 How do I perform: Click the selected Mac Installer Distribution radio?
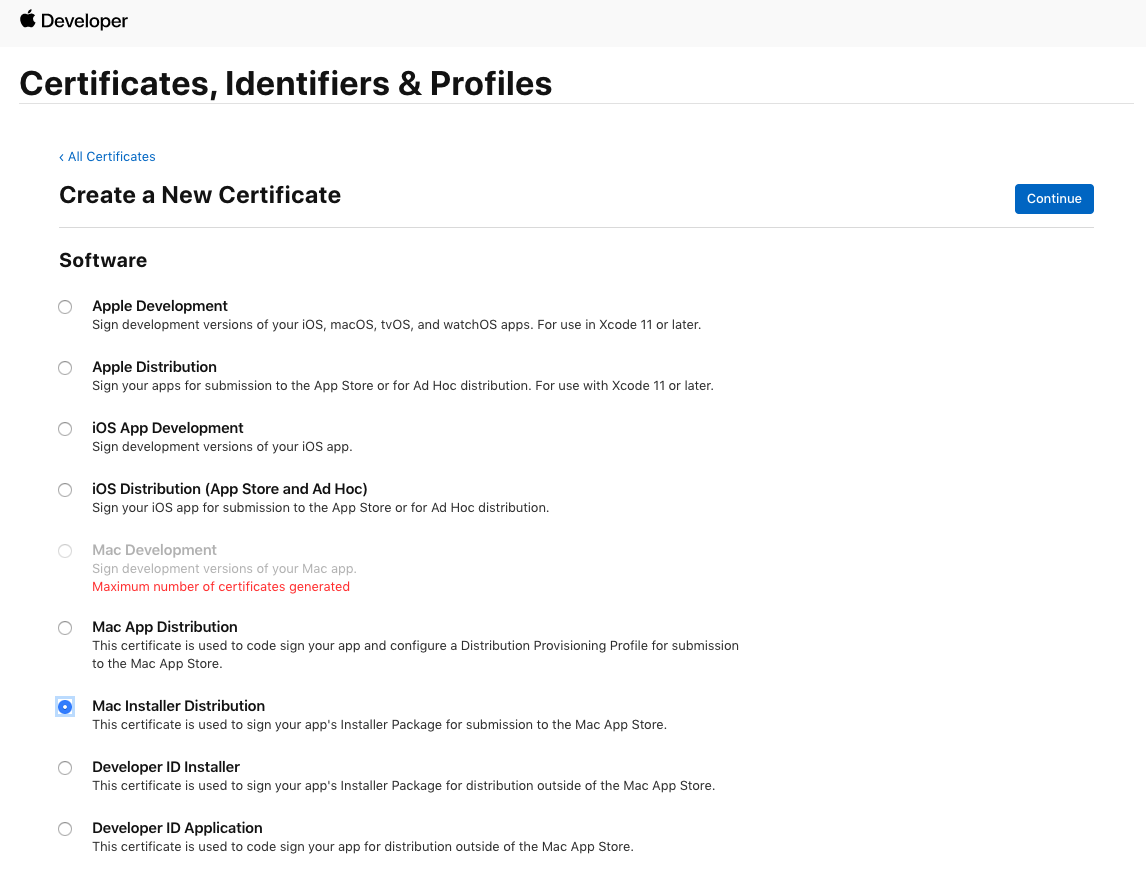point(65,707)
